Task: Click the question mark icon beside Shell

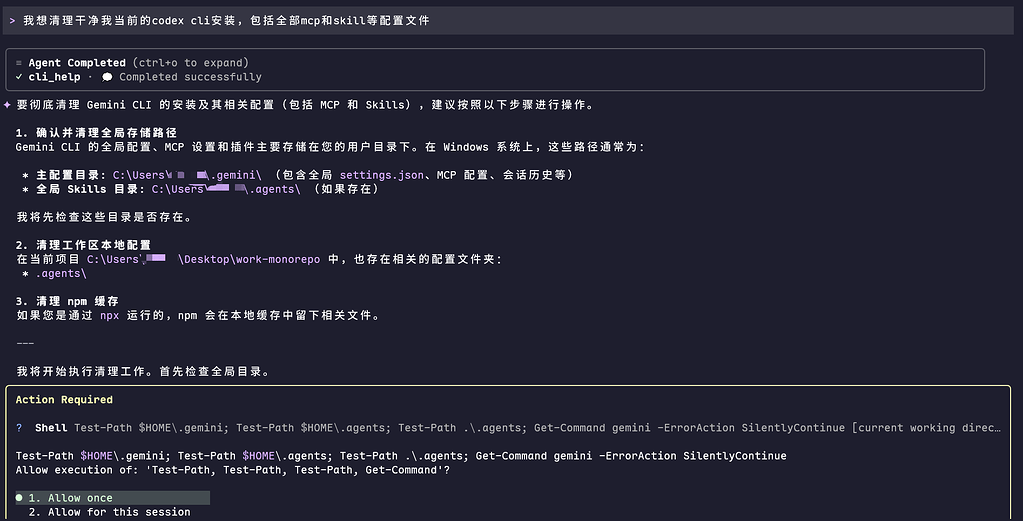Action: [19, 428]
